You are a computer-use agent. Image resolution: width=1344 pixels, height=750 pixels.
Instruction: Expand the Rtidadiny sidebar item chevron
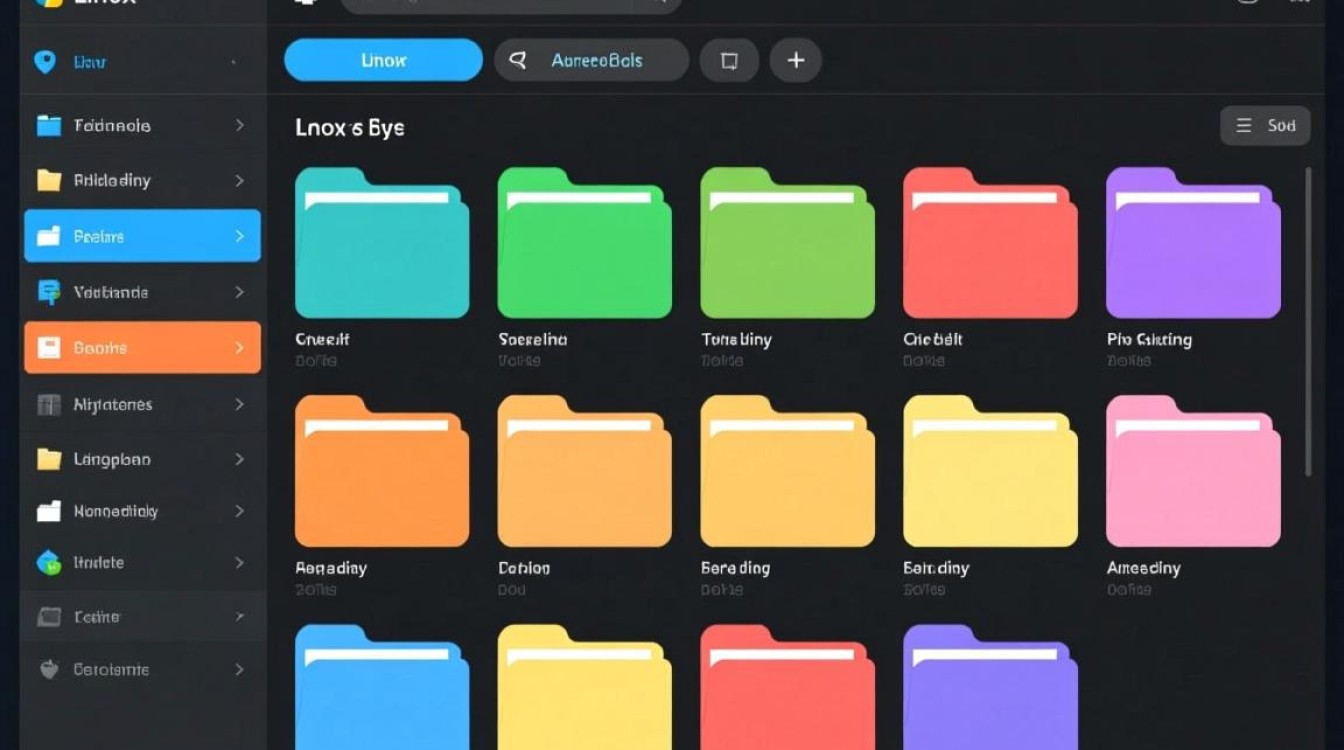tap(239, 181)
